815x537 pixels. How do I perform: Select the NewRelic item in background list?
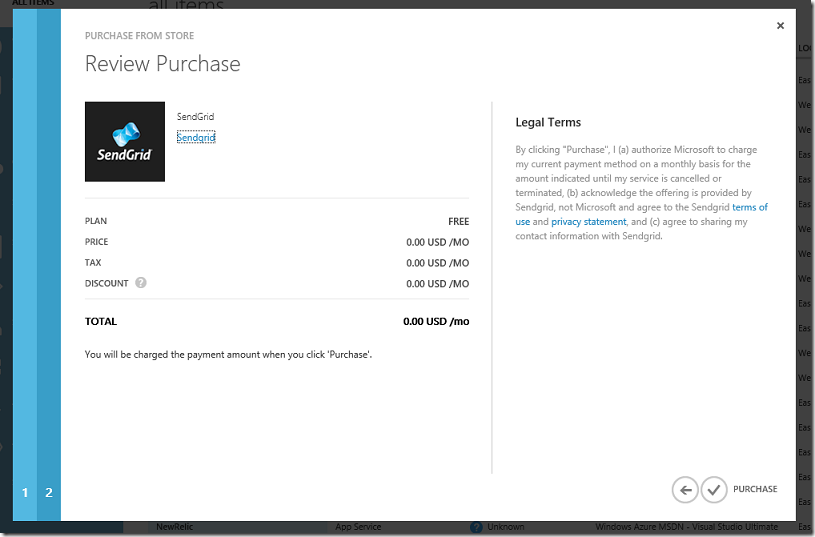[x=175, y=527]
